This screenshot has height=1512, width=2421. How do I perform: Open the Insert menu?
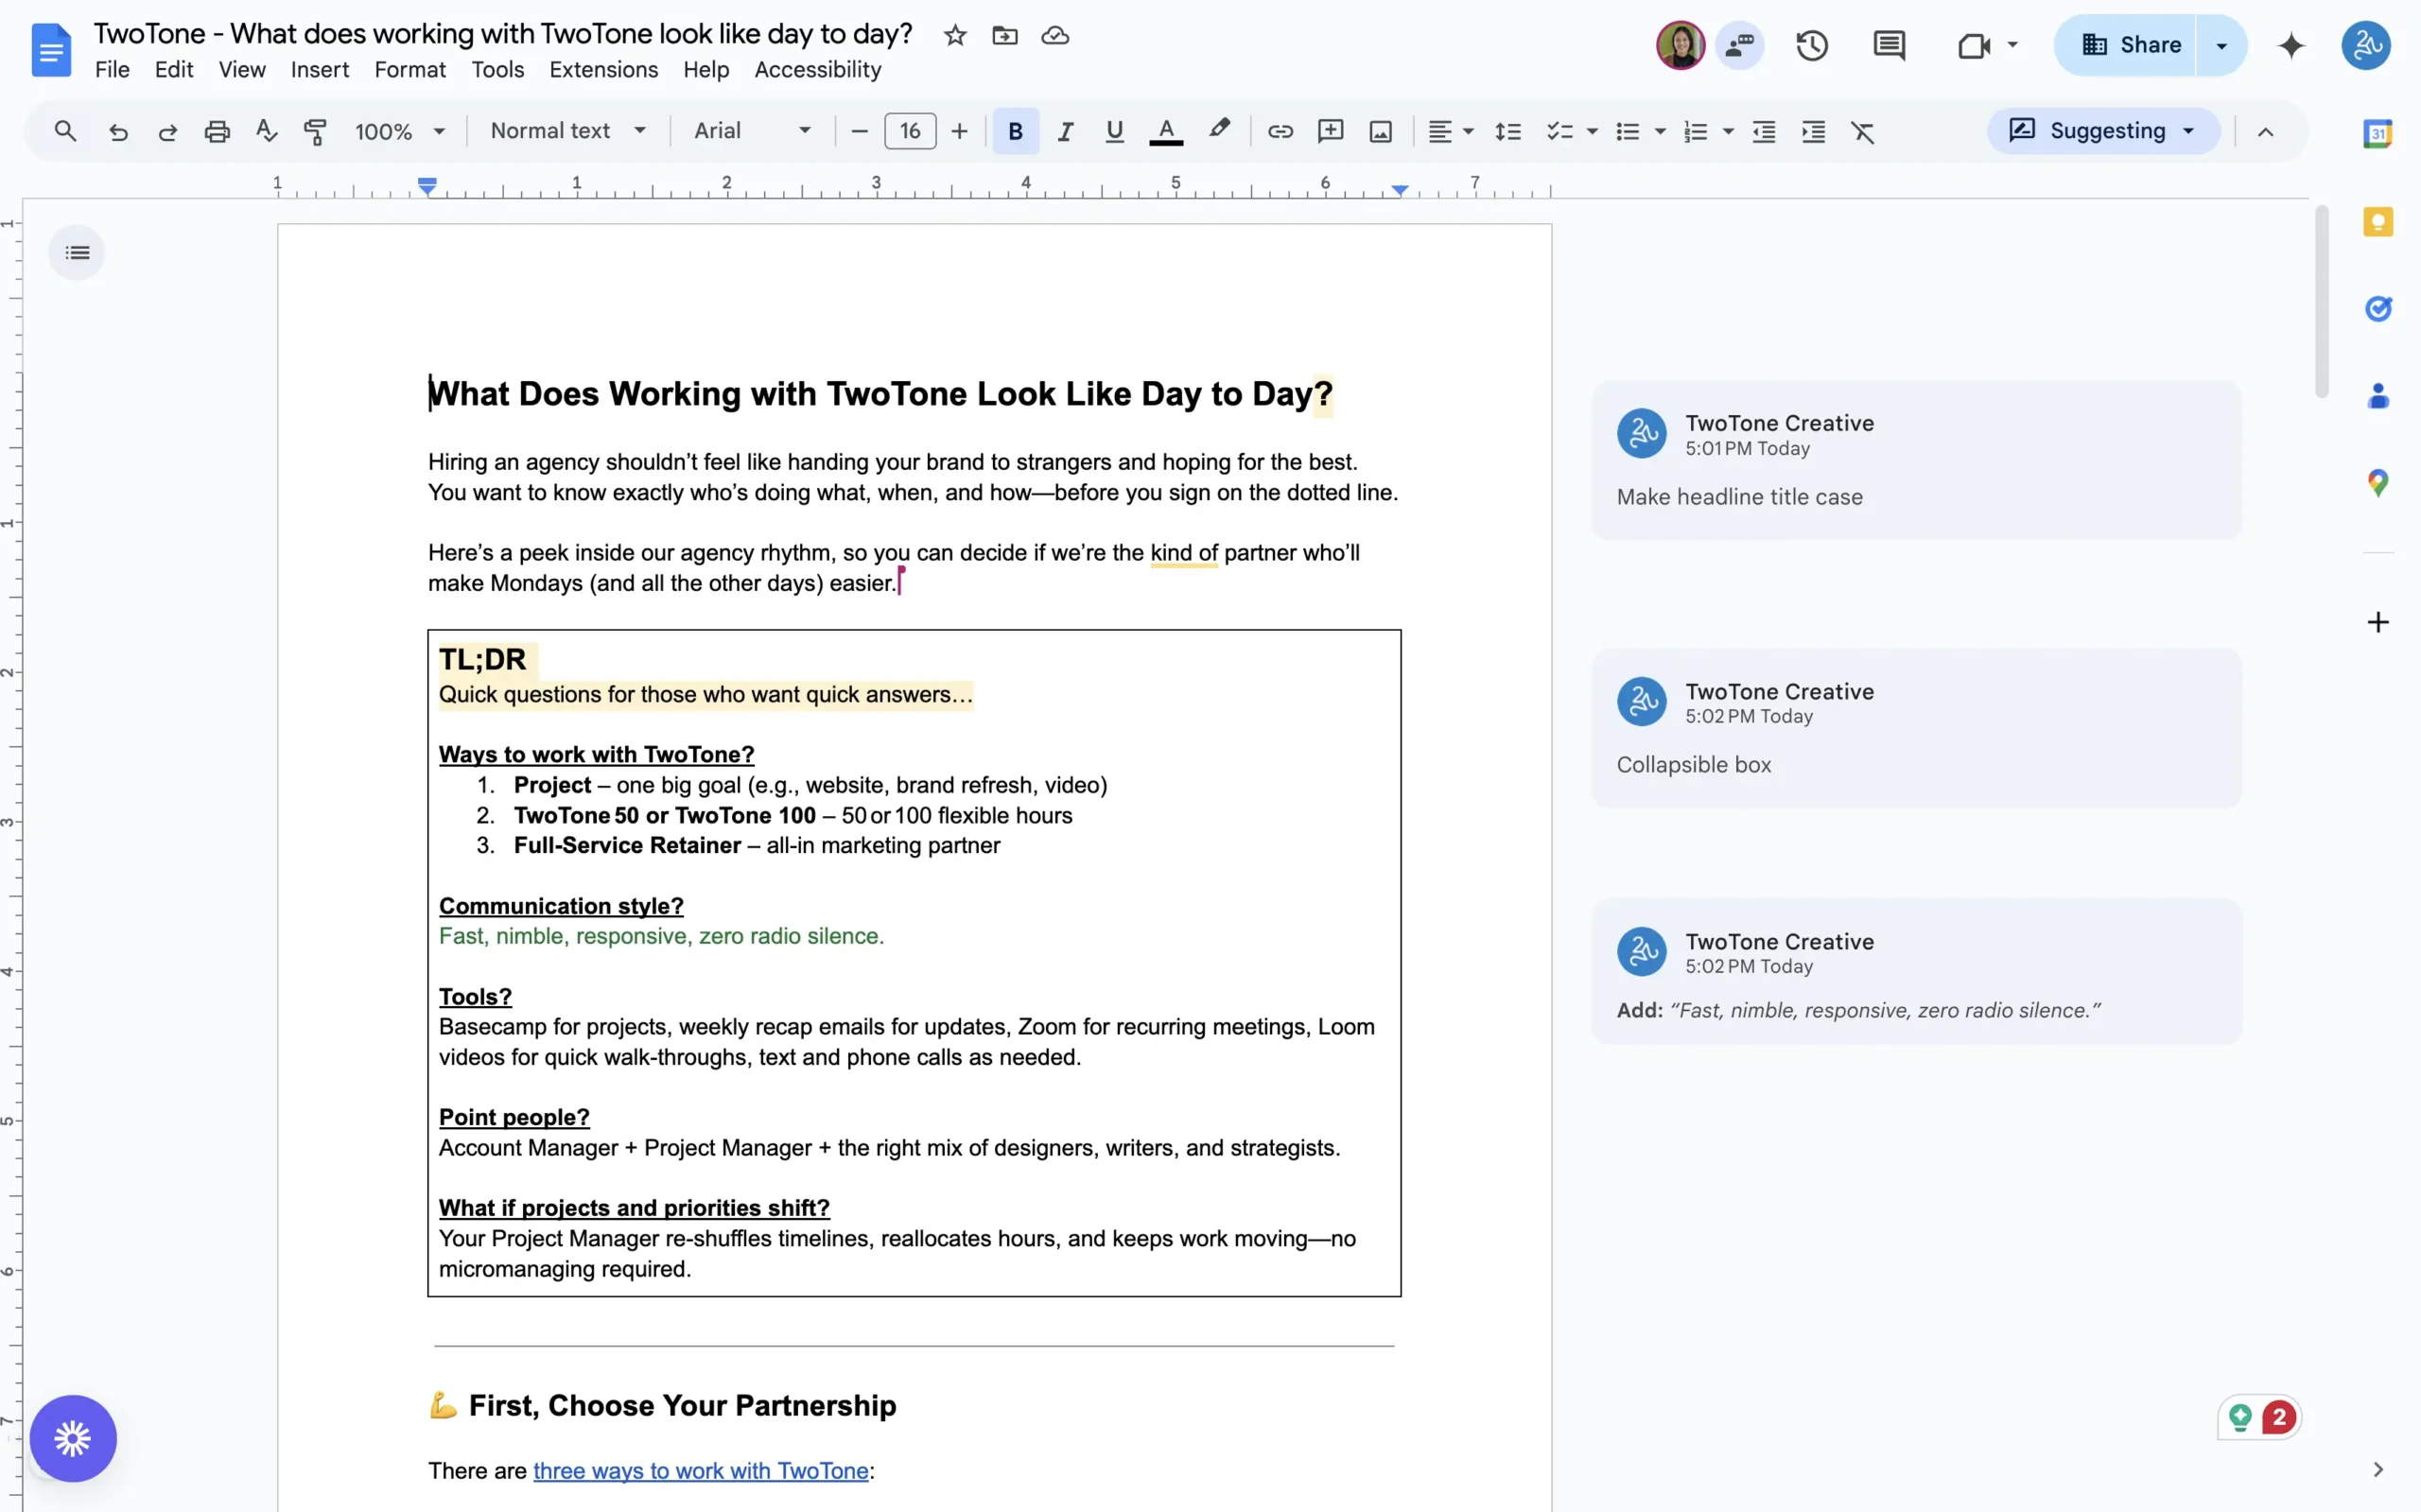[320, 70]
